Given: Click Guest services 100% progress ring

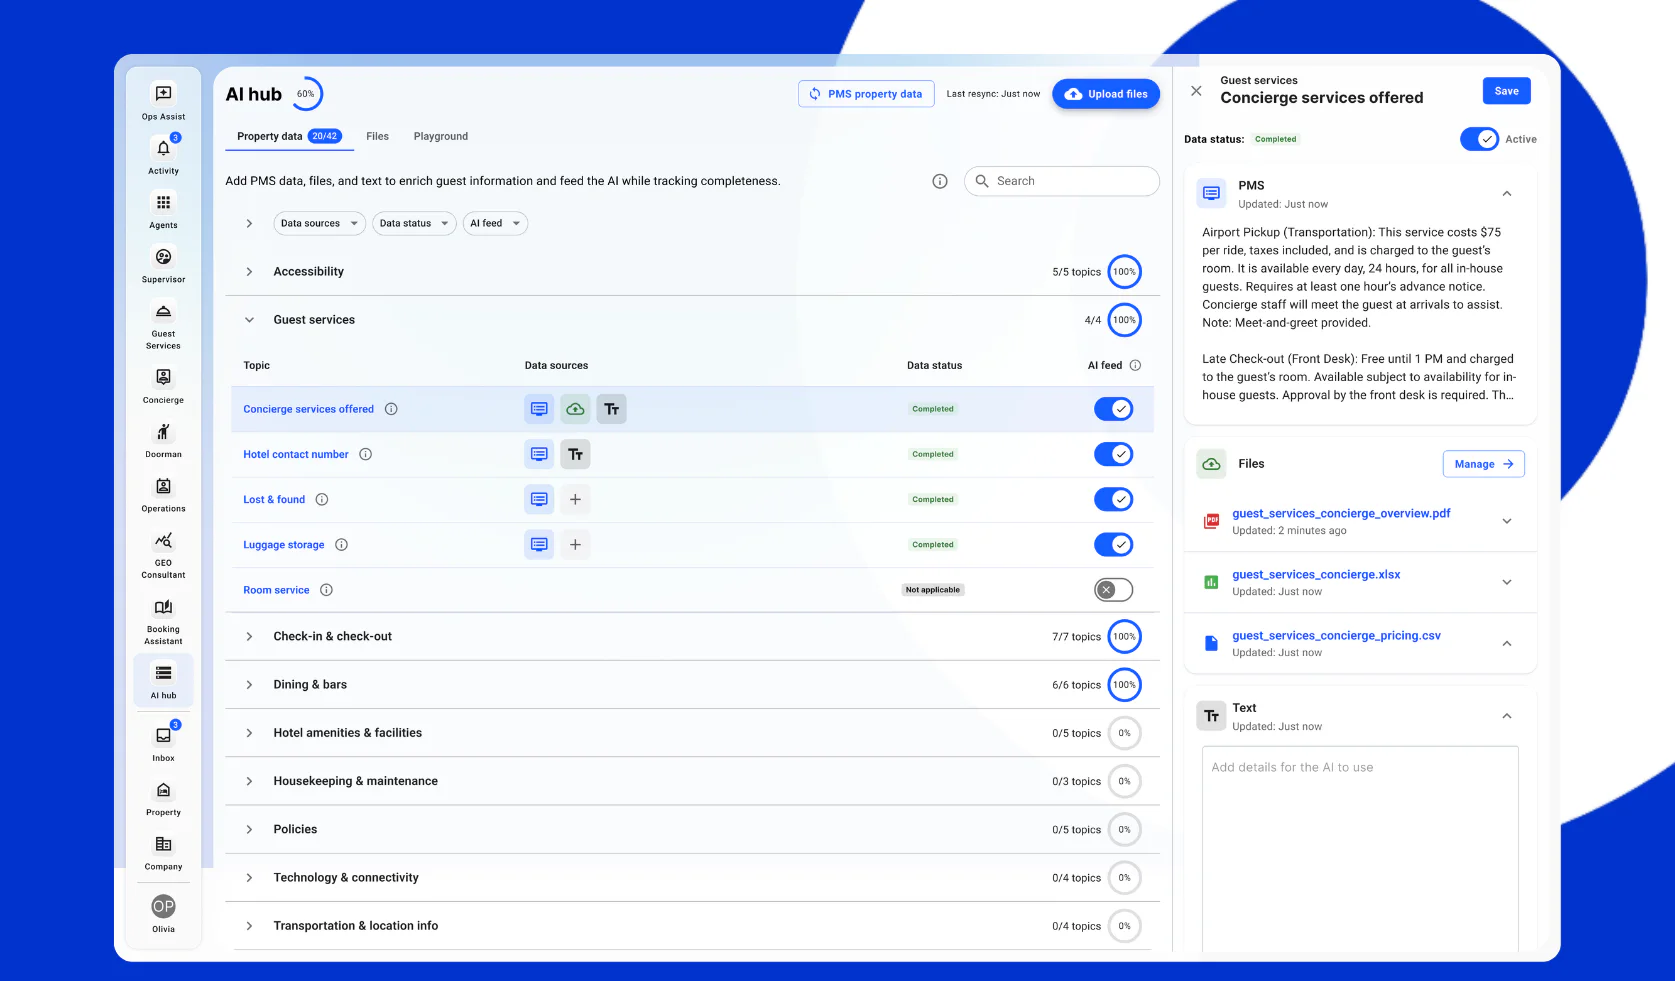Looking at the screenshot, I should point(1125,320).
